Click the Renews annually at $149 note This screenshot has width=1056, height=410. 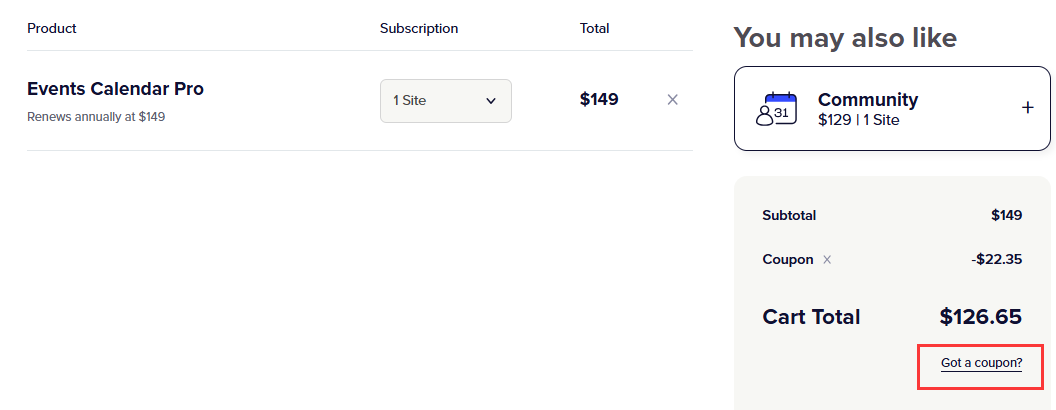pyautogui.click(x=96, y=117)
